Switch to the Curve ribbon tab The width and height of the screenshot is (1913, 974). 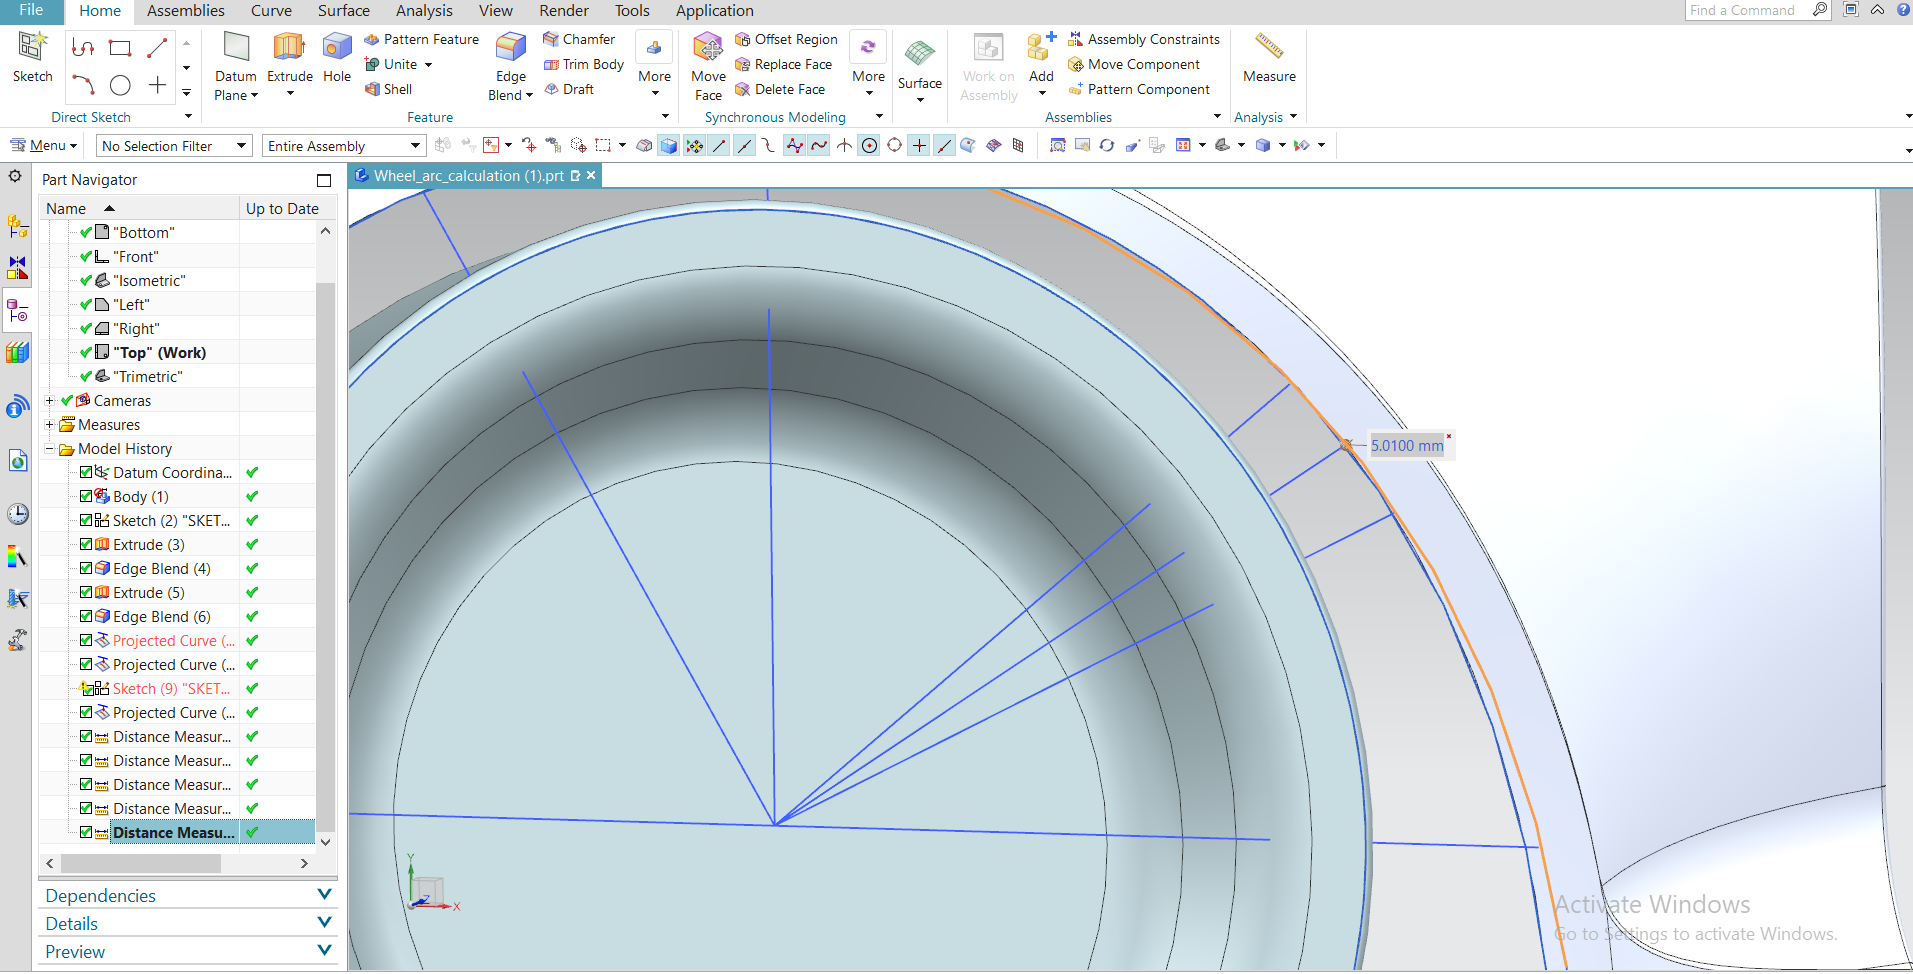(270, 11)
